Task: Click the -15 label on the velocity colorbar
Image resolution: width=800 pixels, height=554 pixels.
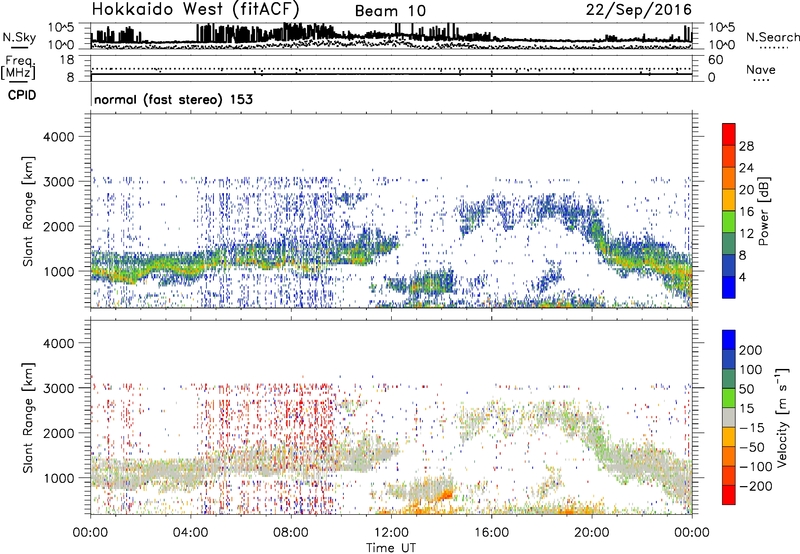Action: click(751, 428)
